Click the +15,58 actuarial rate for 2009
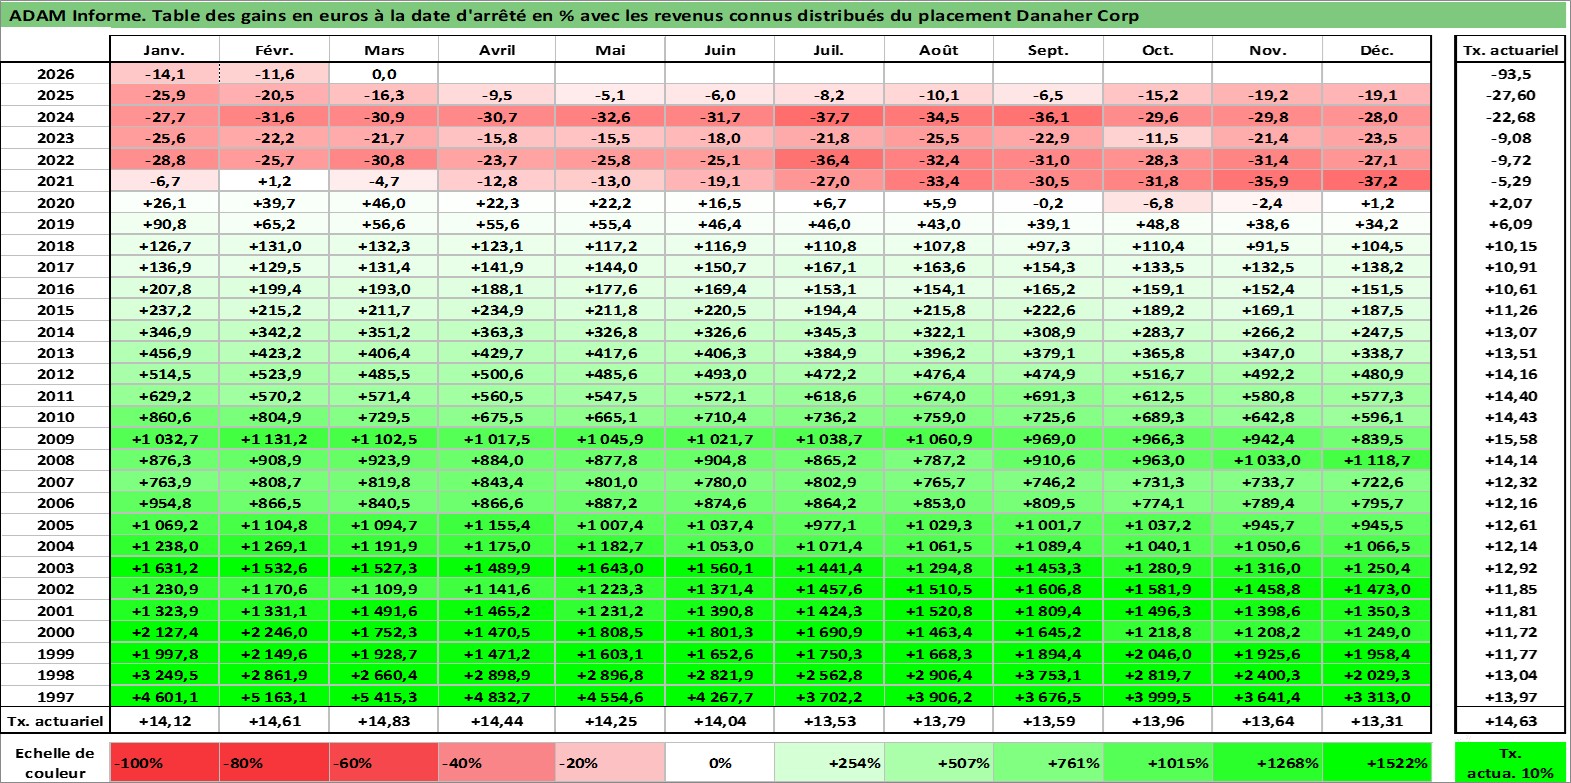The image size is (1571, 783). [x=1510, y=439]
